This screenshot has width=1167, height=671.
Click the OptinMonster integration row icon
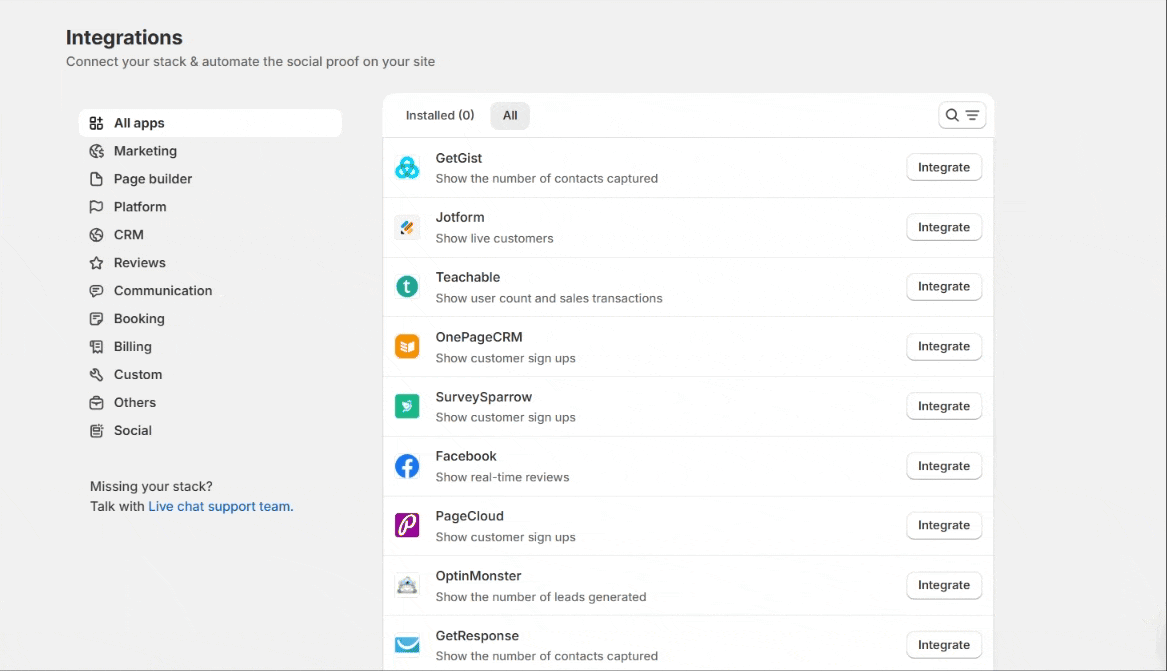click(407, 586)
